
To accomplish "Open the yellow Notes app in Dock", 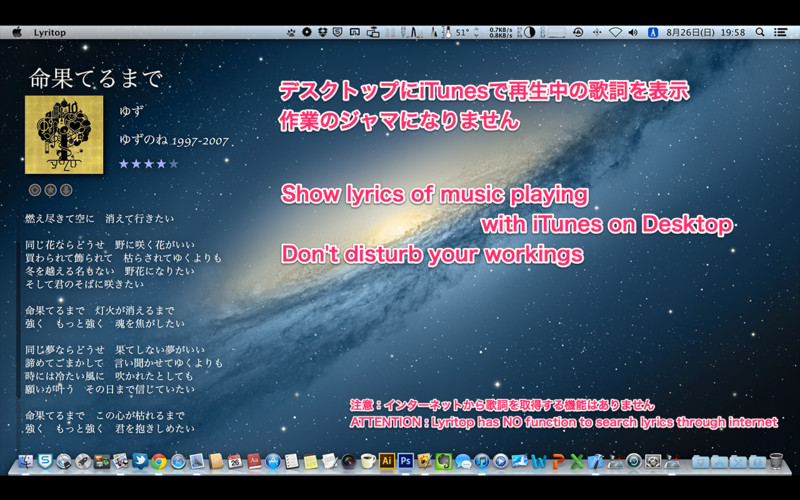I will [x=311, y=461].
